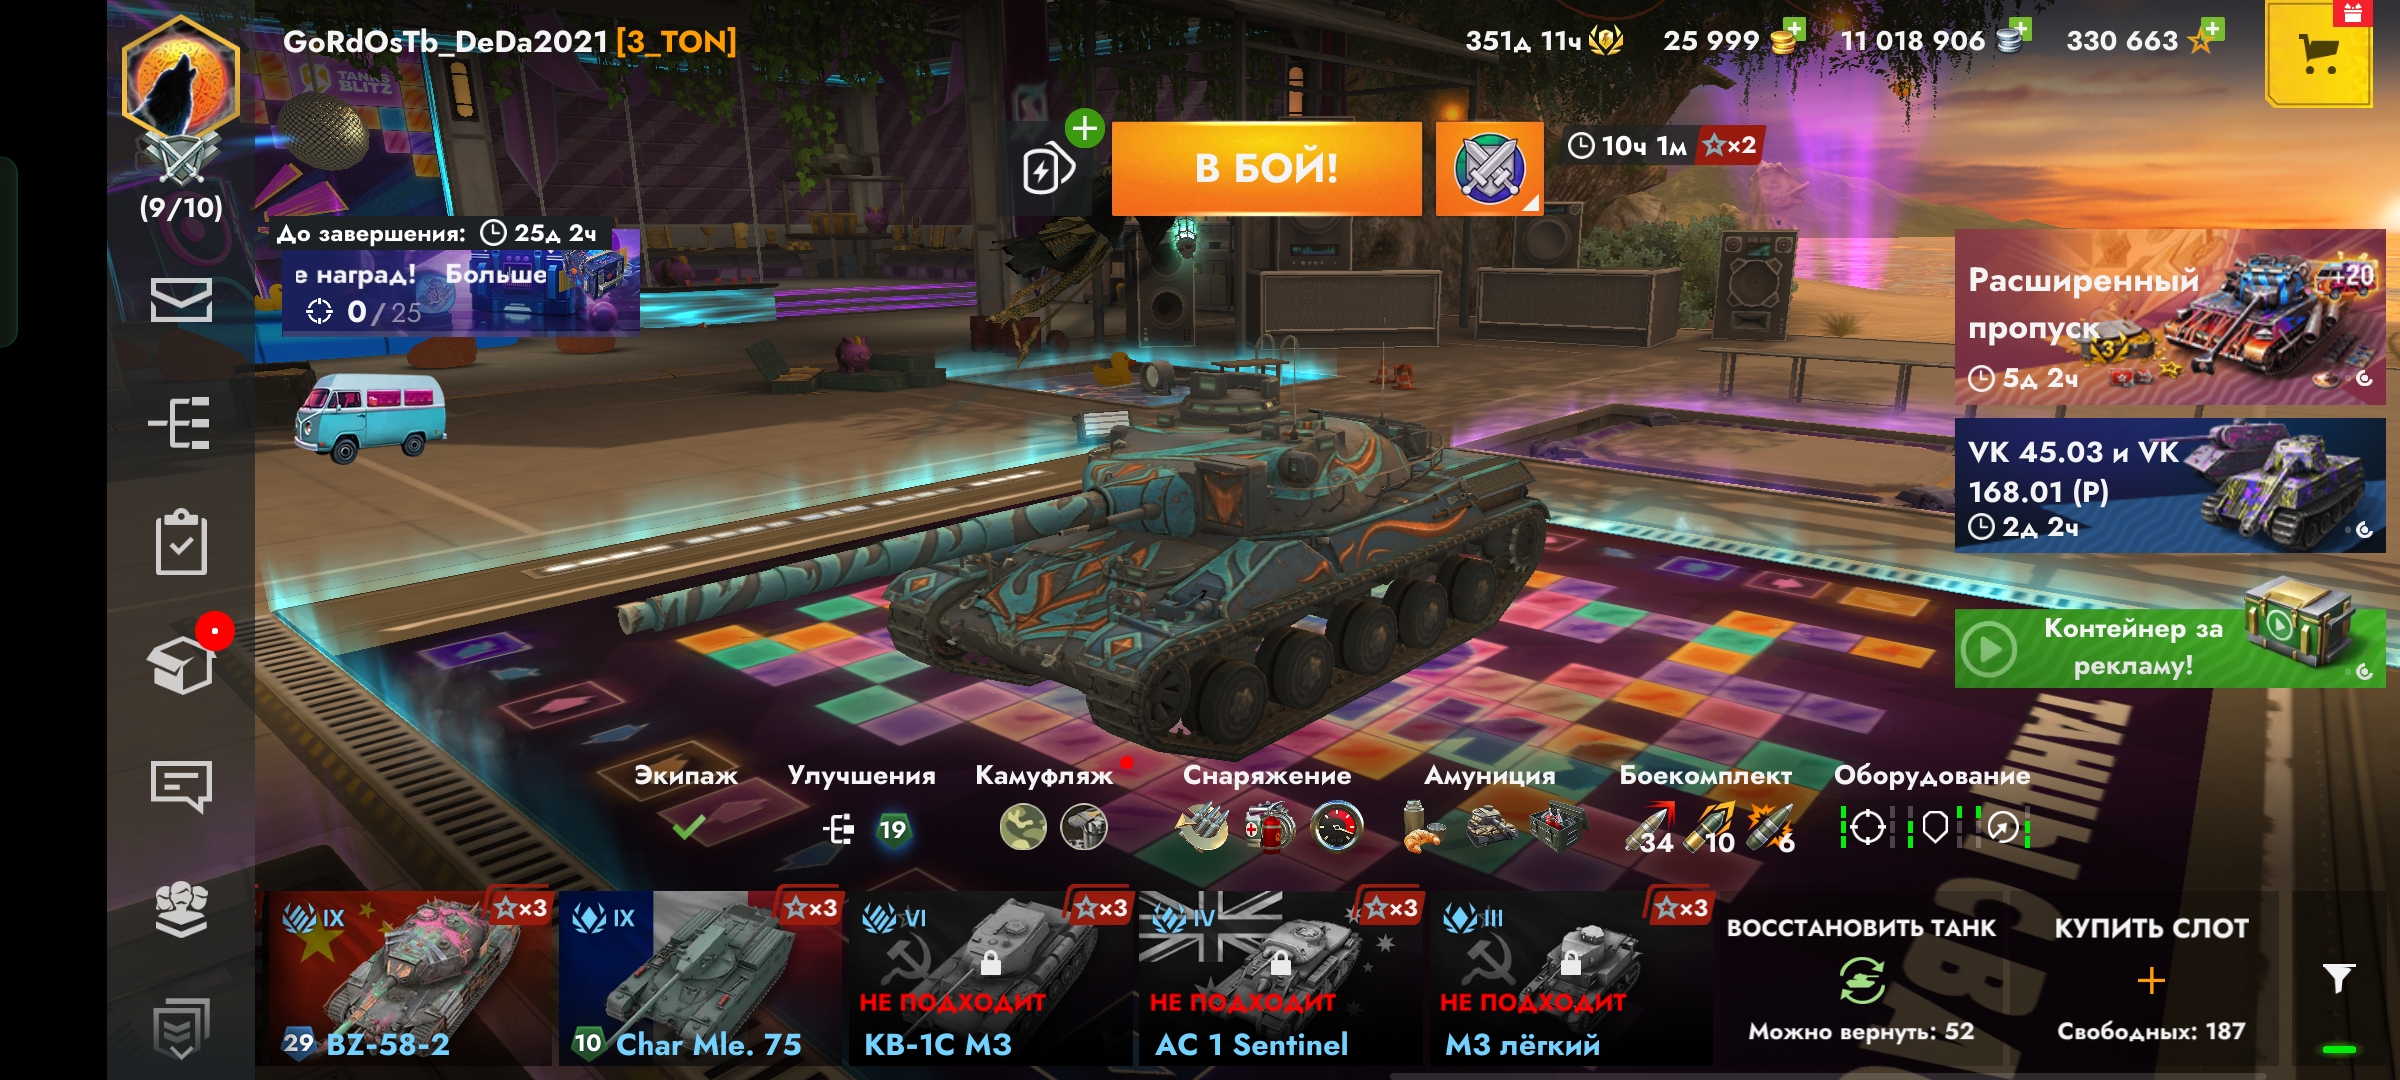Click the КУПИТЬ СЛОТ plus tile
Viewport: 2400px width, 1080px height.
pos(2151,979)
